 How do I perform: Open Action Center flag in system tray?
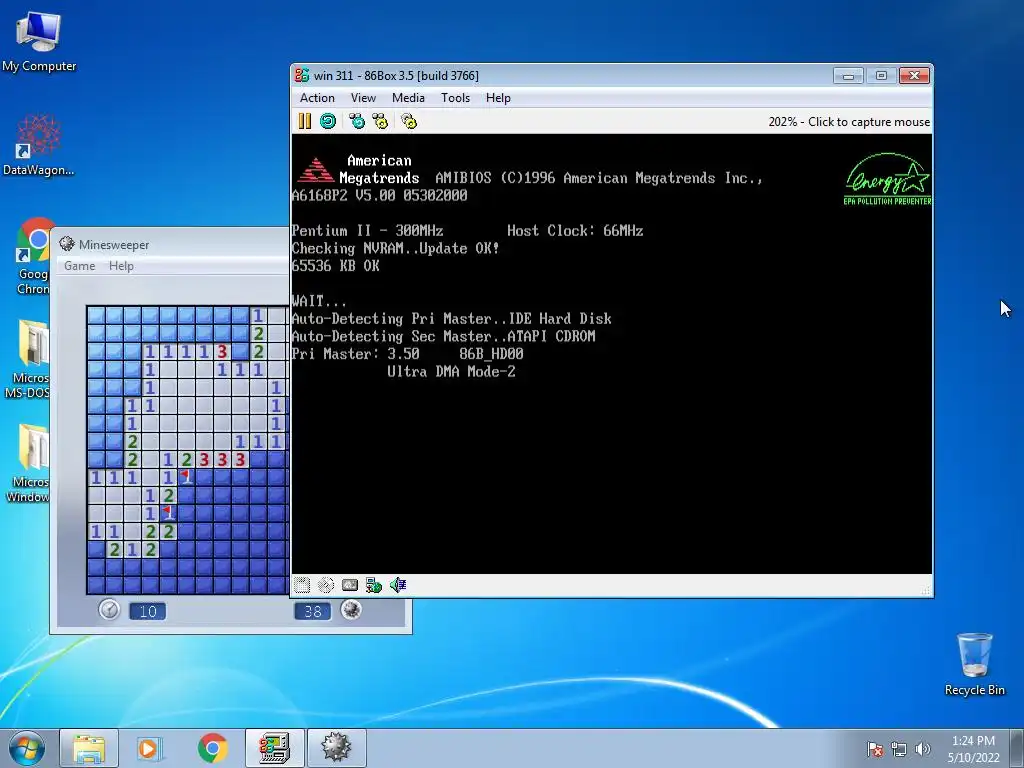pos(875,749)
